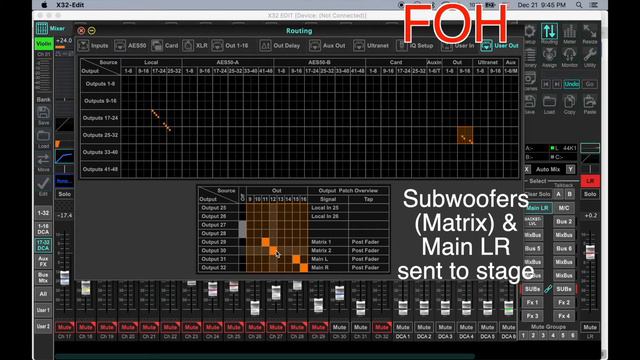640x360 pixels.
Task: Adjust the DCA 1 fader
Action: [403, 308]
